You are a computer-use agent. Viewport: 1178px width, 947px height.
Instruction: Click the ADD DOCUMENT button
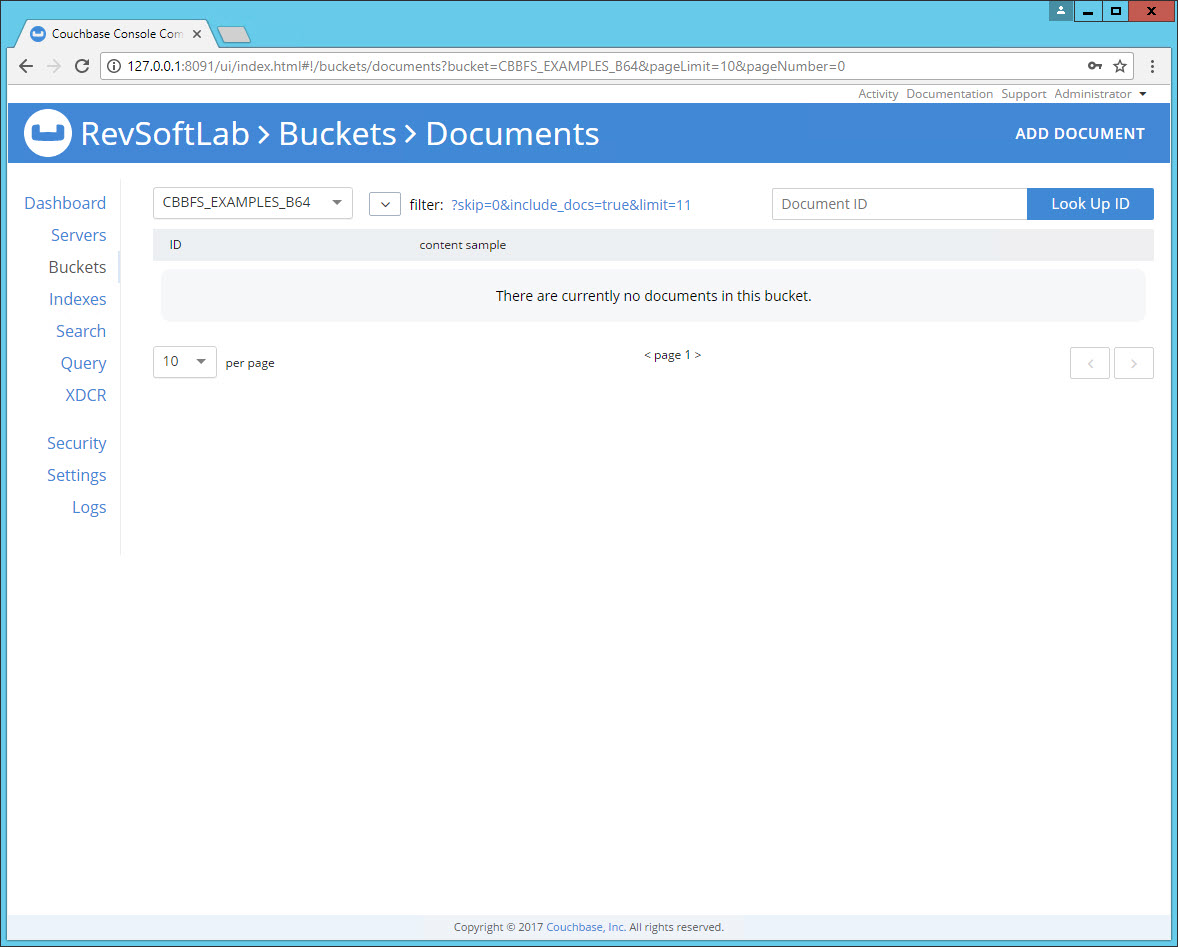1080,134
